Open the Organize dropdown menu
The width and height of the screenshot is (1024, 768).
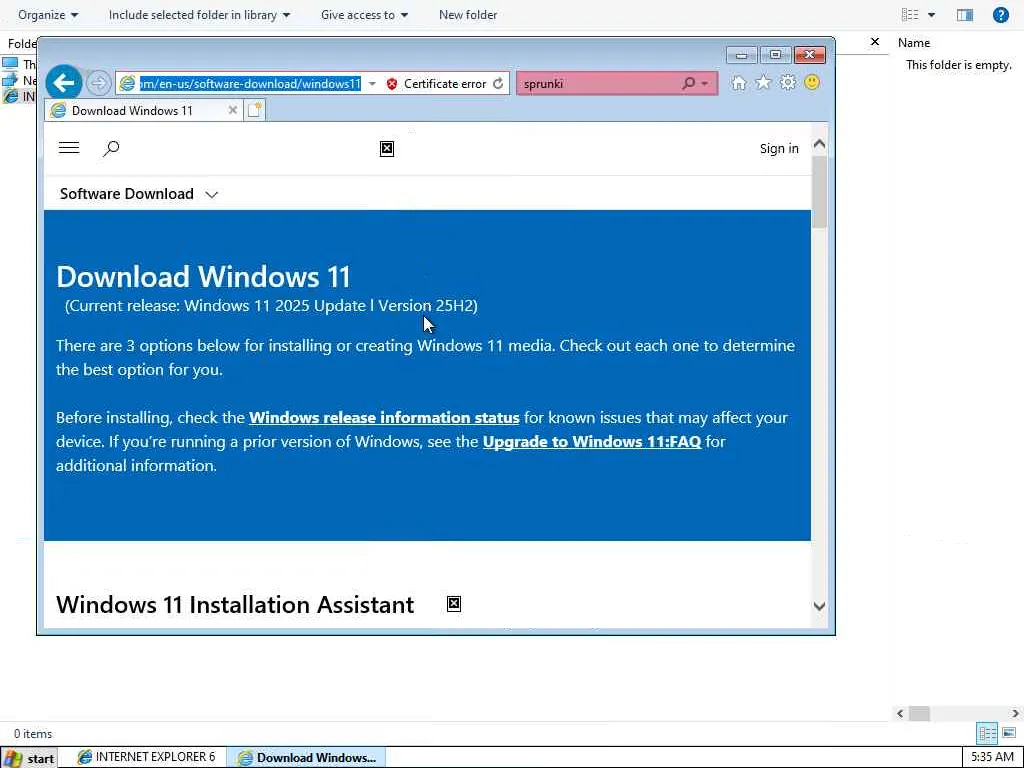[x=48, y=14]
